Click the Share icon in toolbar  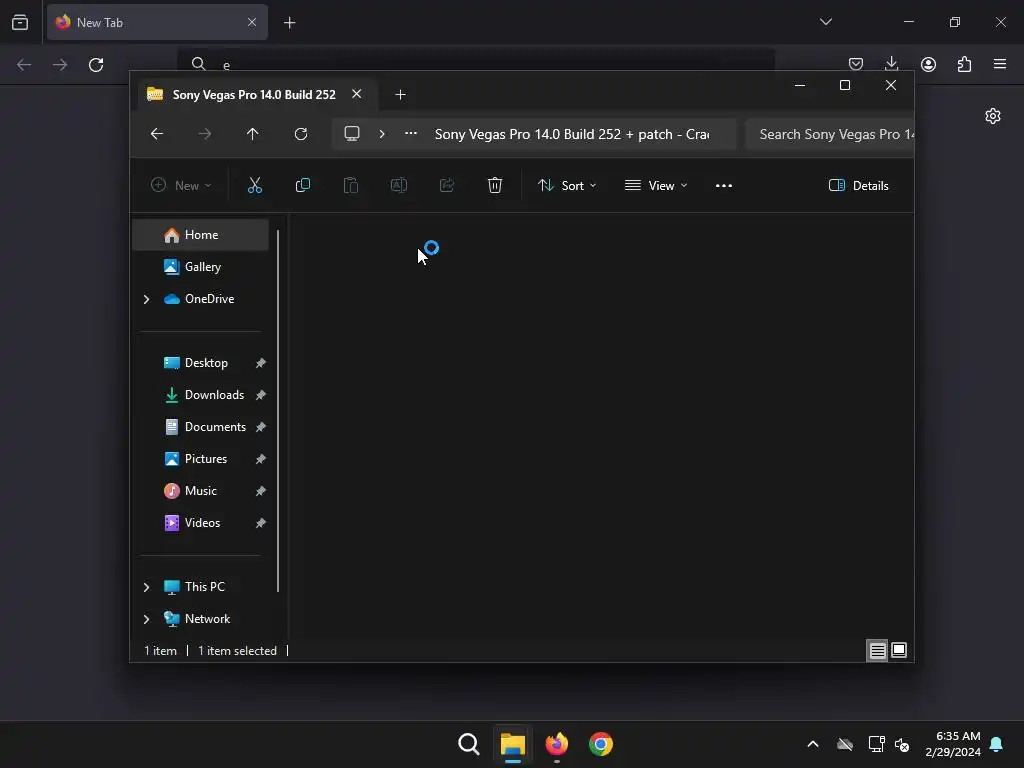click(447, 185)
